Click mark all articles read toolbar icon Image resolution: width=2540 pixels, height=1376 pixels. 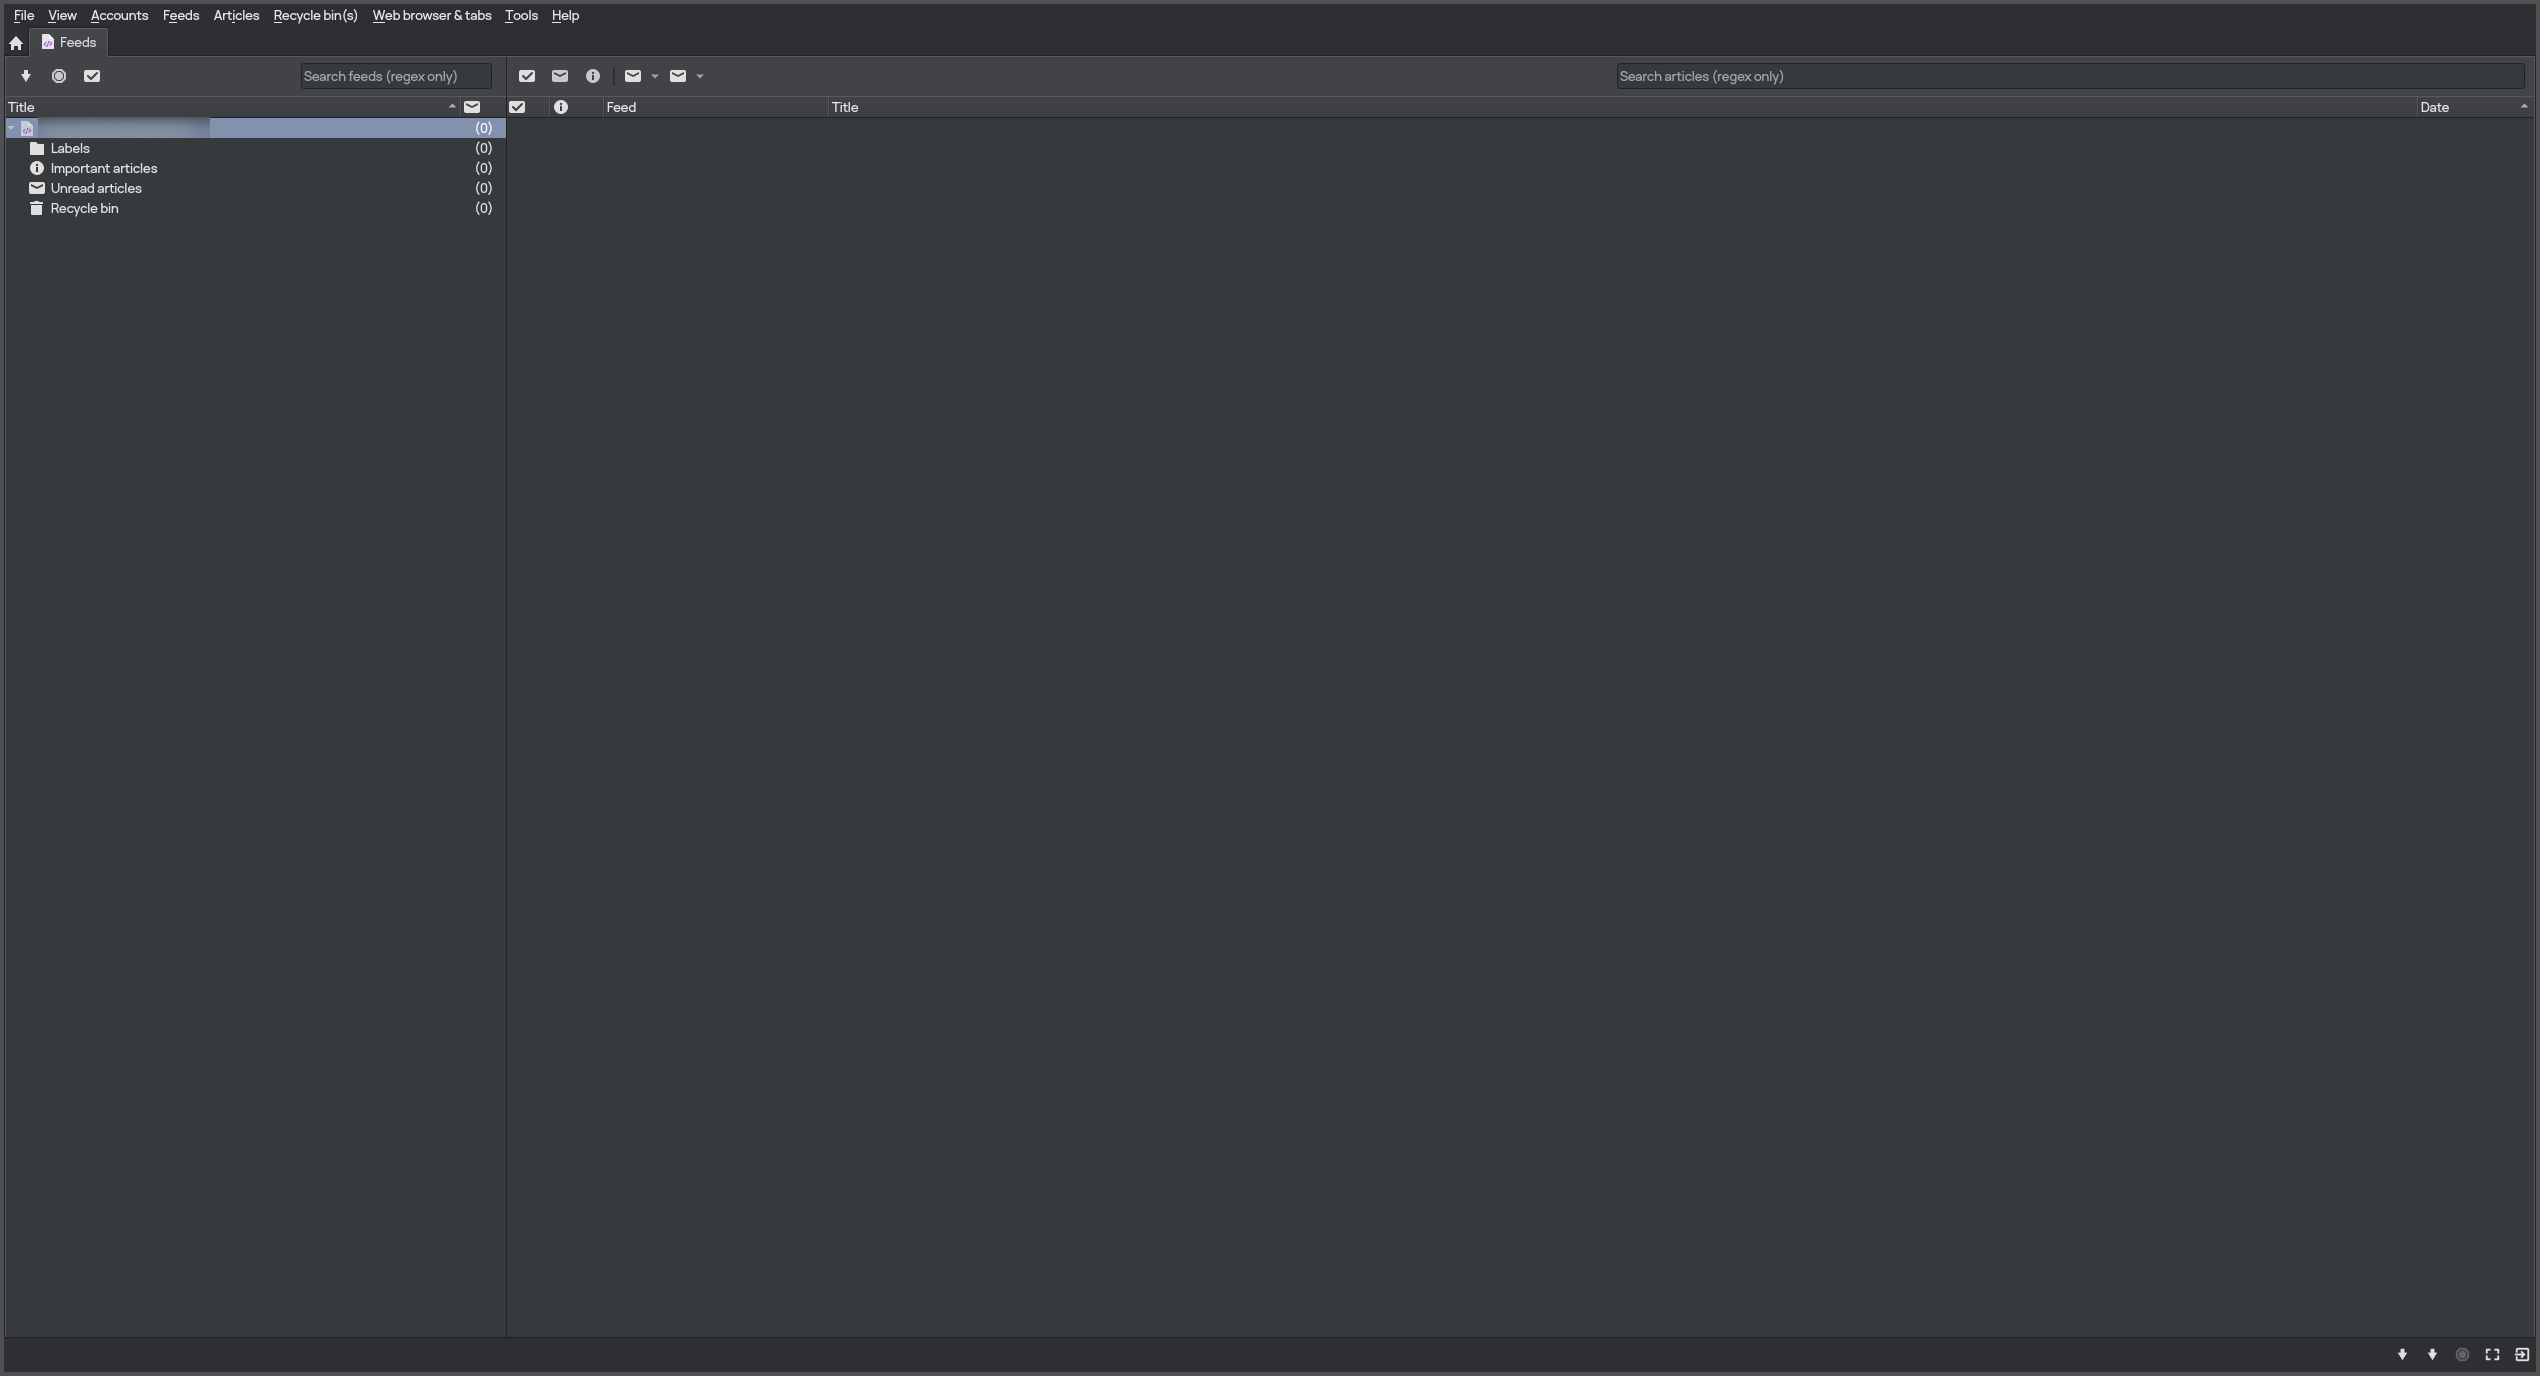91,76
